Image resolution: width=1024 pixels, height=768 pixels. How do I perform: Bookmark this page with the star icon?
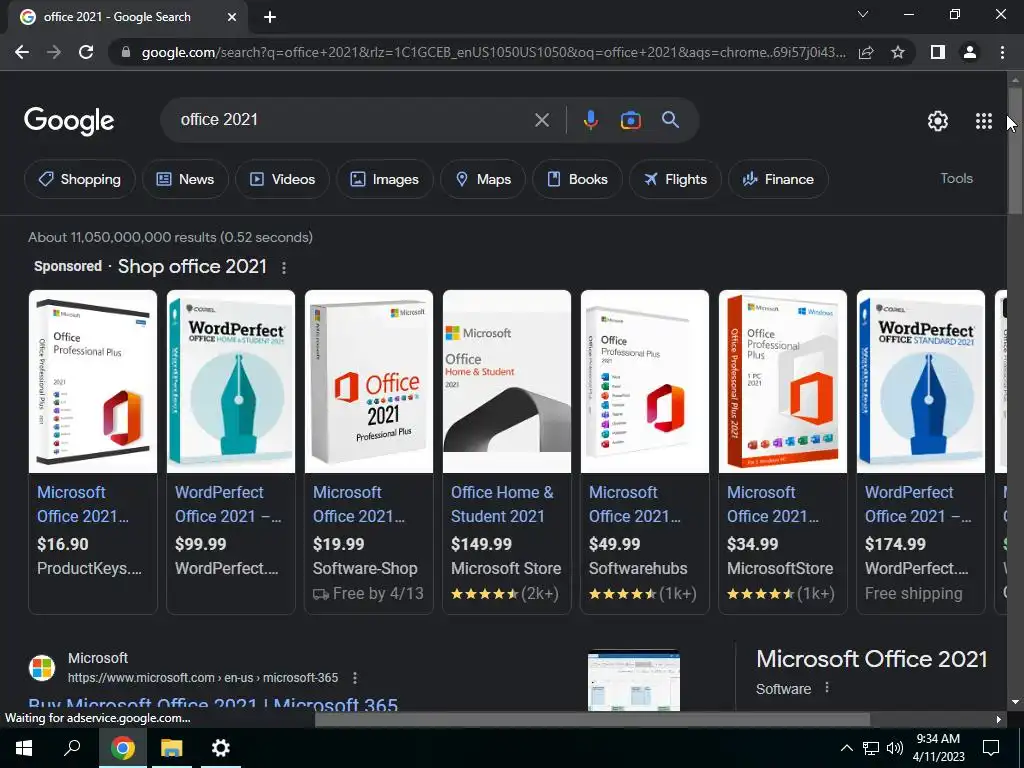tap(898, 52)
